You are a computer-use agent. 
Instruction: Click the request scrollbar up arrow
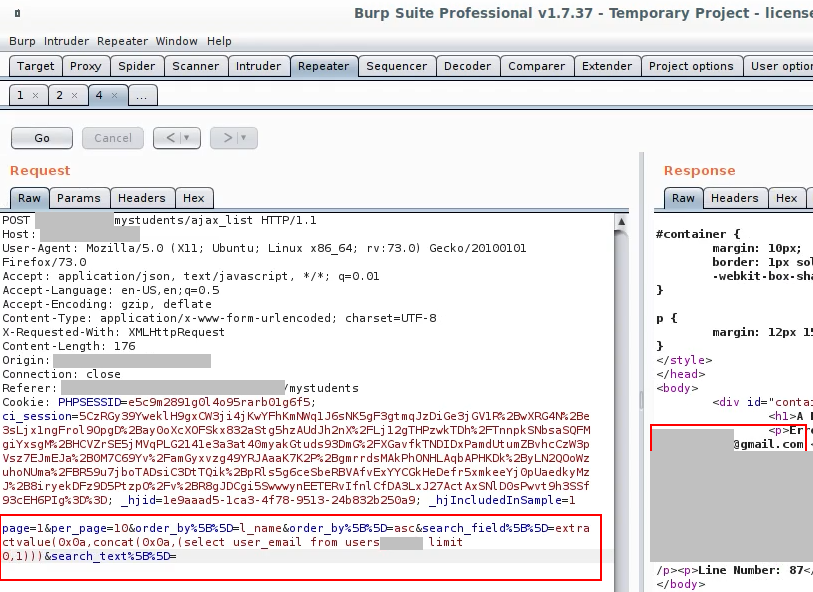[x=621, y=221]
